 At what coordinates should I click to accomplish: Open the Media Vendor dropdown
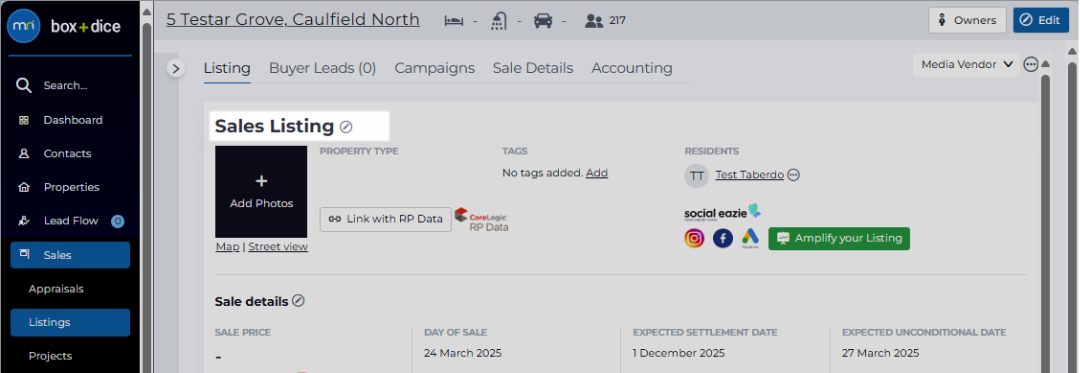click(966, 64)
